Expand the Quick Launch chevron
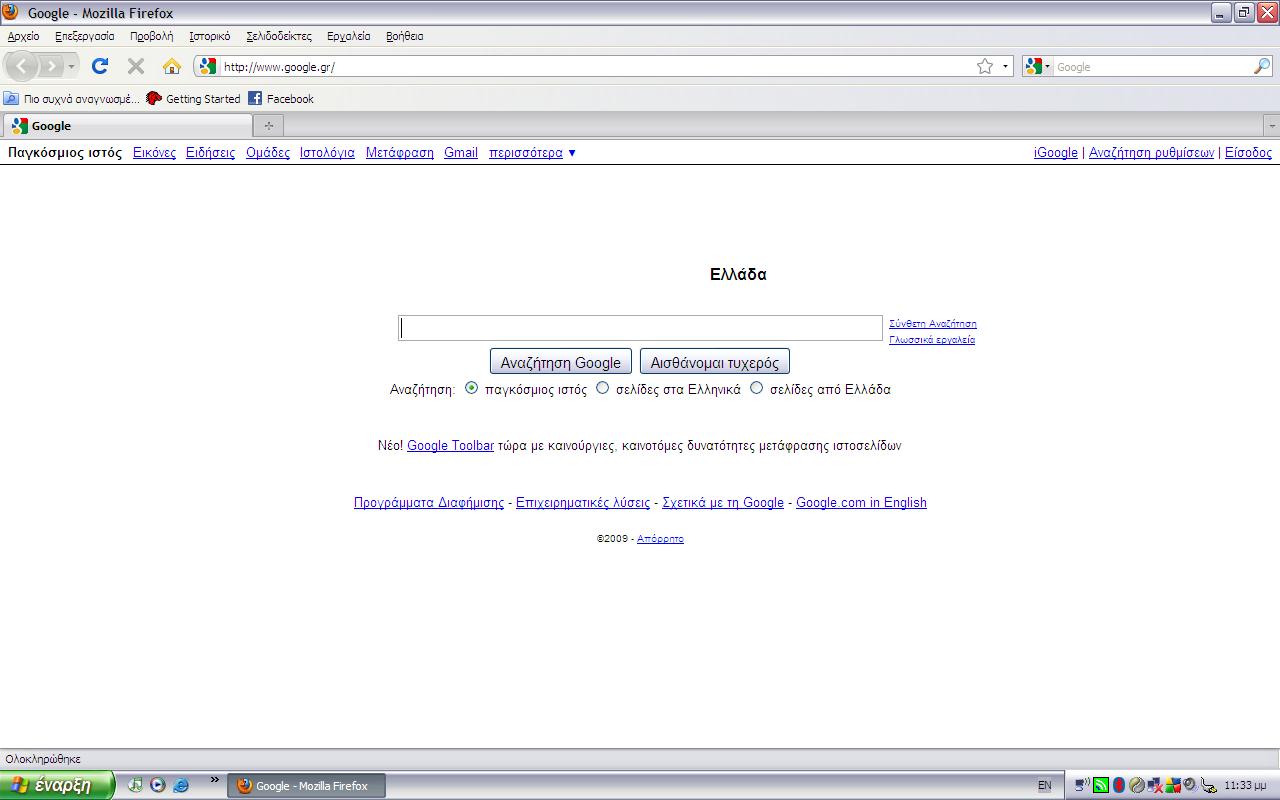The height and width of the screenshot is (800, 1280). point(214,780)
